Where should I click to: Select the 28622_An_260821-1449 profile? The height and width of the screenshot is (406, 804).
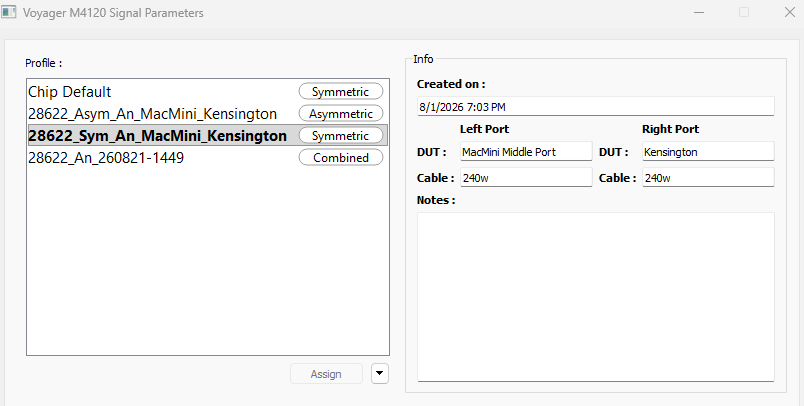coord(208,157)
